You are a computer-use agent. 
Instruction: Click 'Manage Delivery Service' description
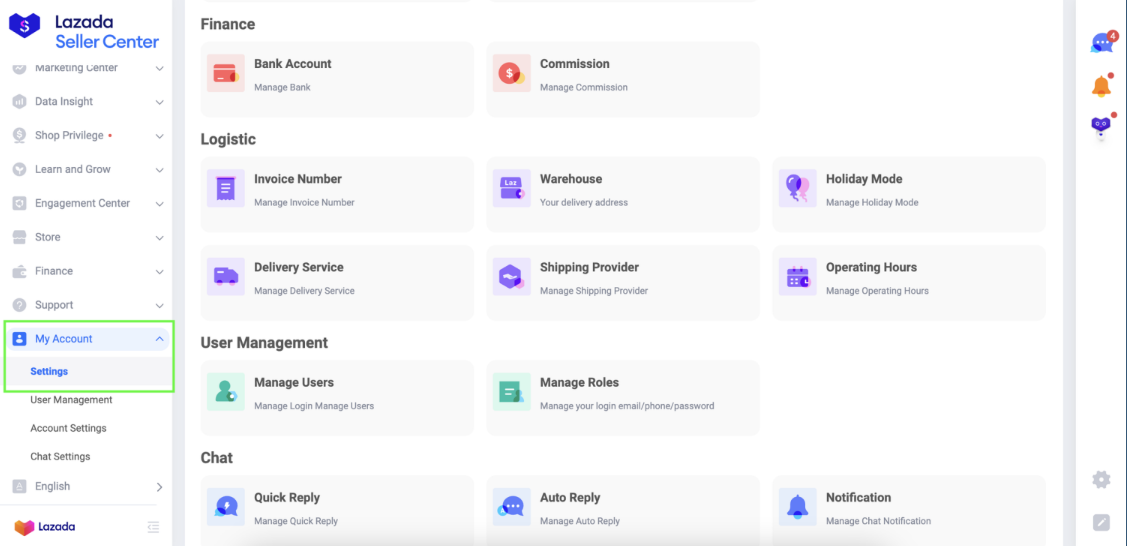click(x=304, y=291)
